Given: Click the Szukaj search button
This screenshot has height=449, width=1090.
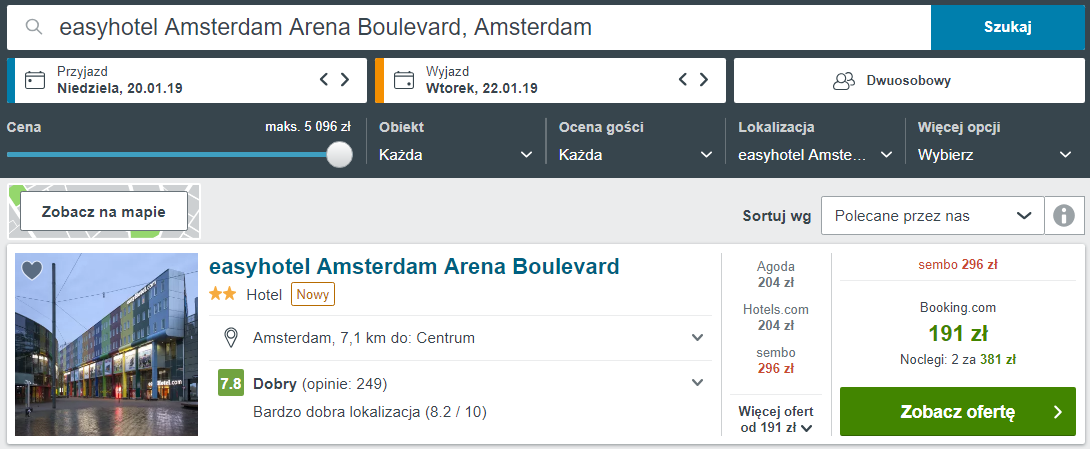Looking at the screenshot, I should point(1007,27).
